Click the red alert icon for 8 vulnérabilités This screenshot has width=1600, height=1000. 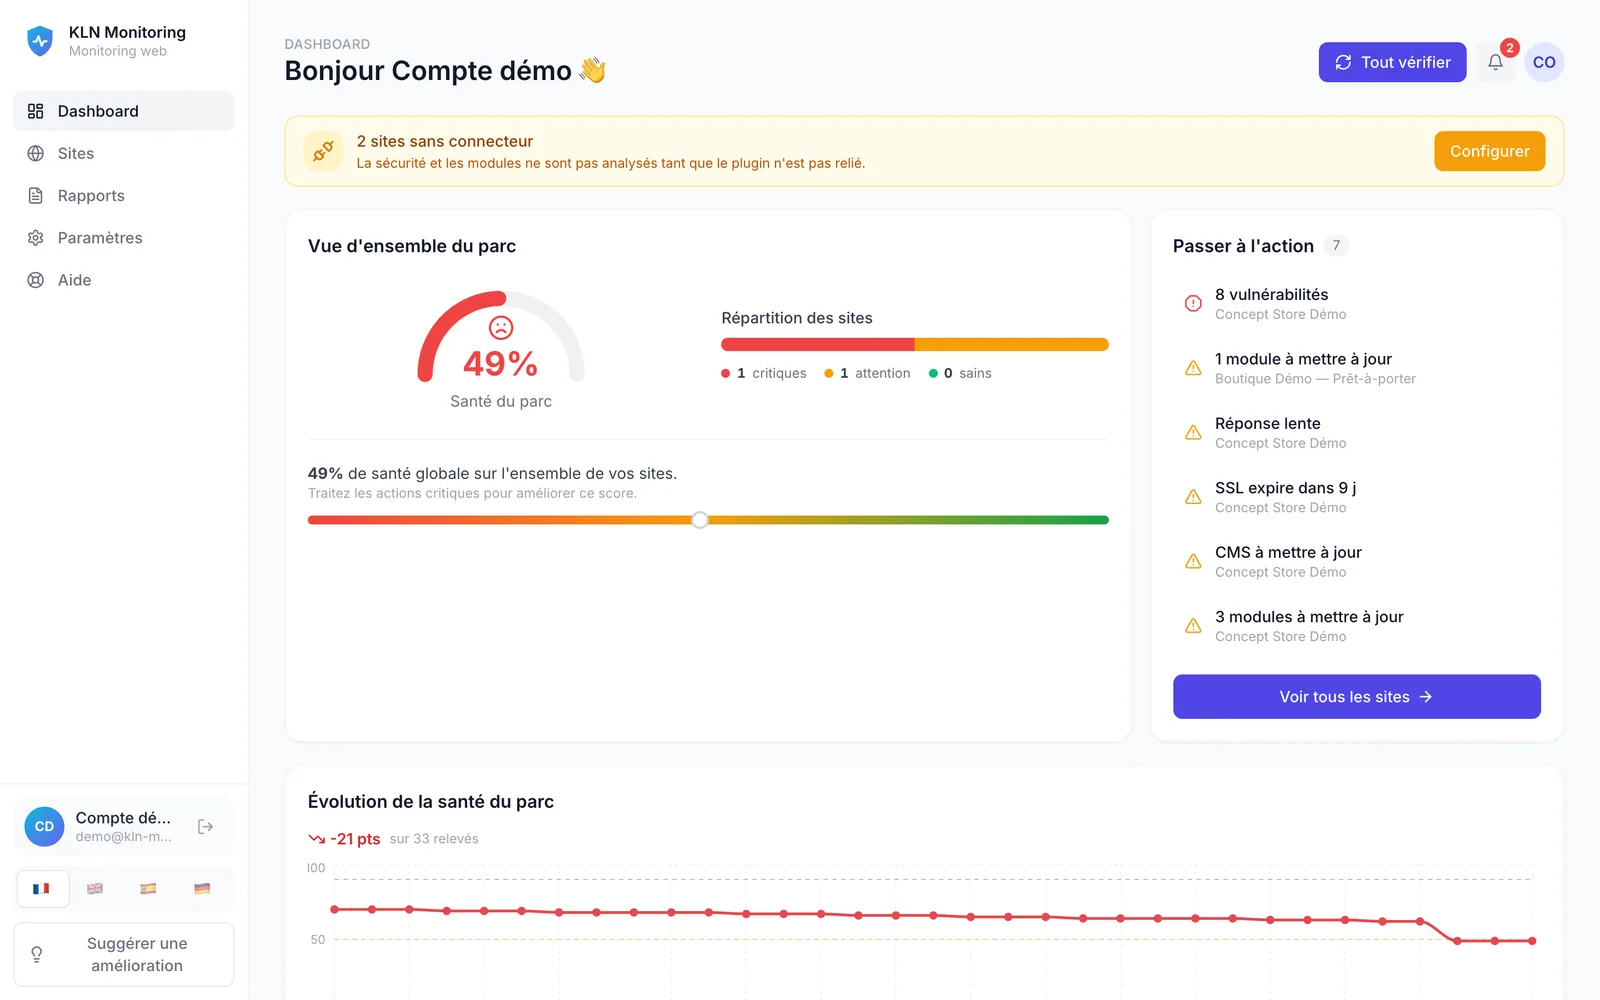click(1193, 303)
